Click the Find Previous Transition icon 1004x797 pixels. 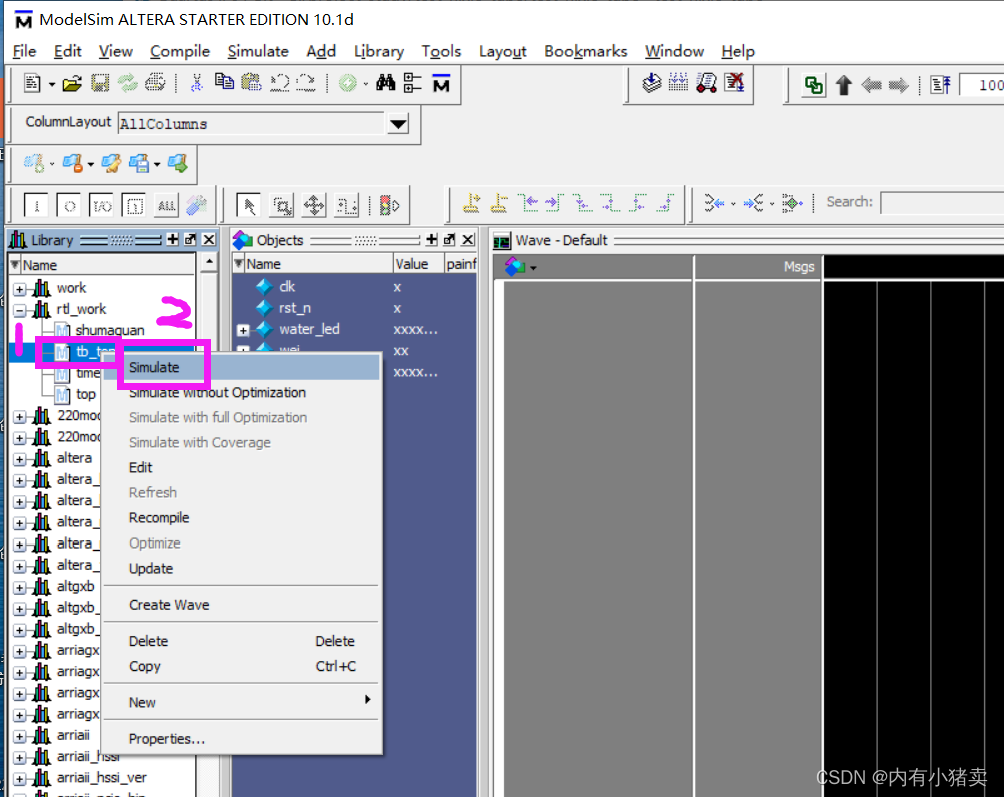click(528, 203)
